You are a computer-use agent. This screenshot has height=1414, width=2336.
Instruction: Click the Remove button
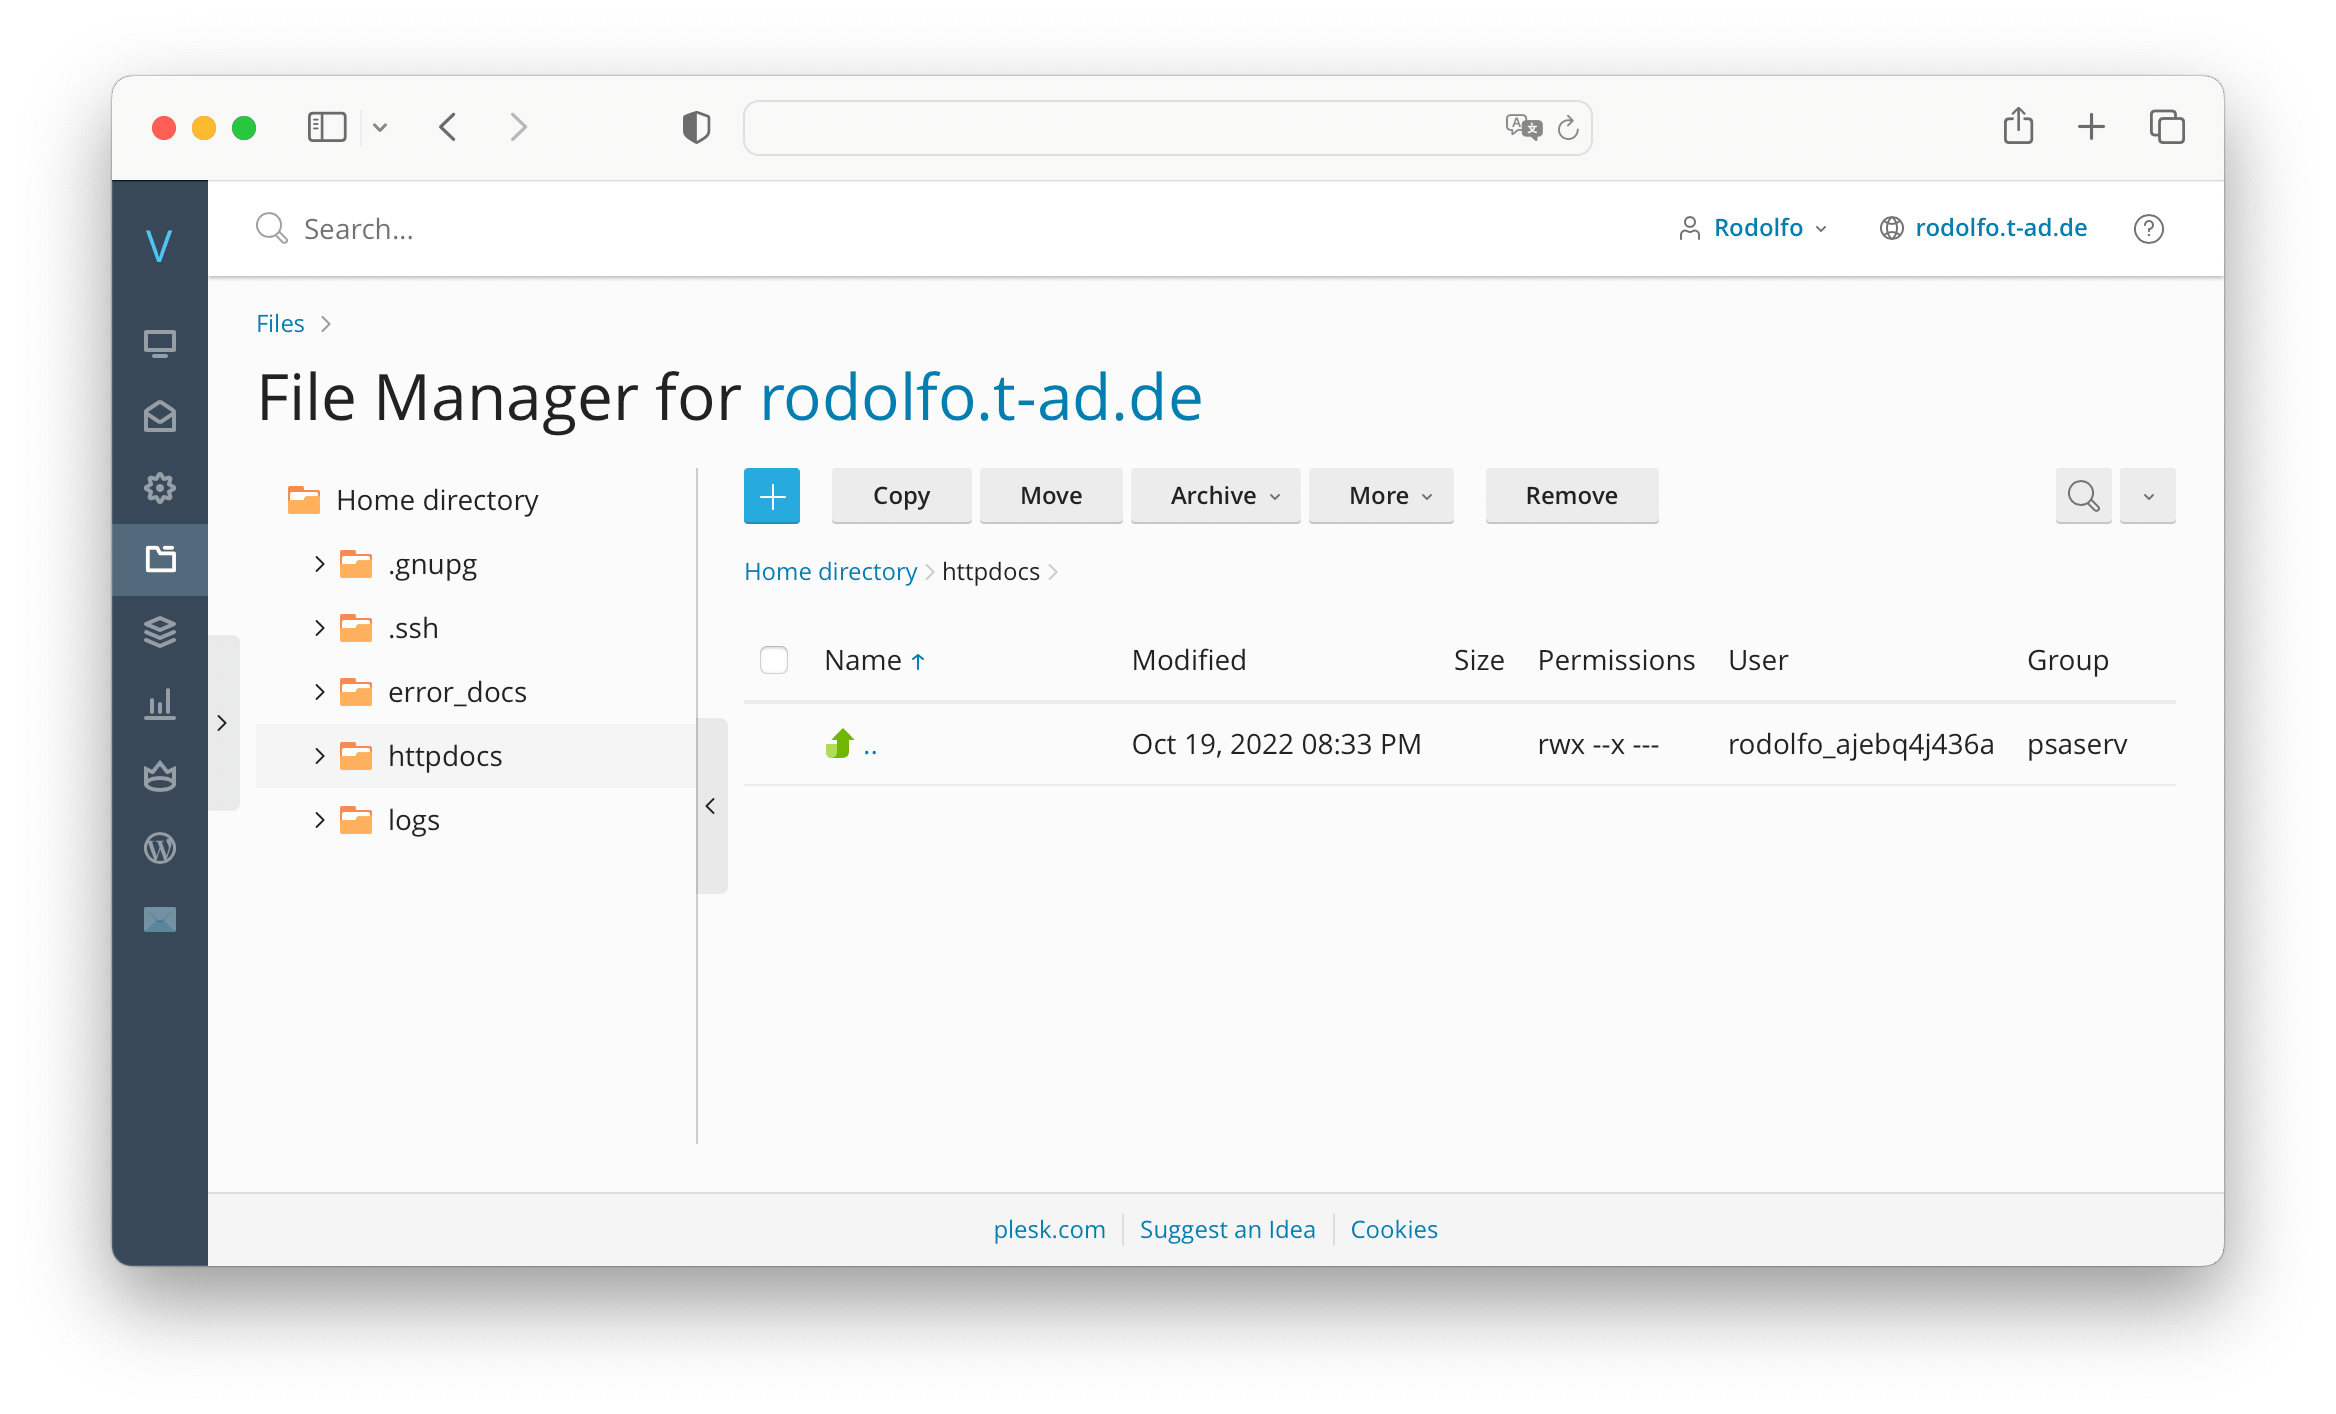(x=1572, y=496)
